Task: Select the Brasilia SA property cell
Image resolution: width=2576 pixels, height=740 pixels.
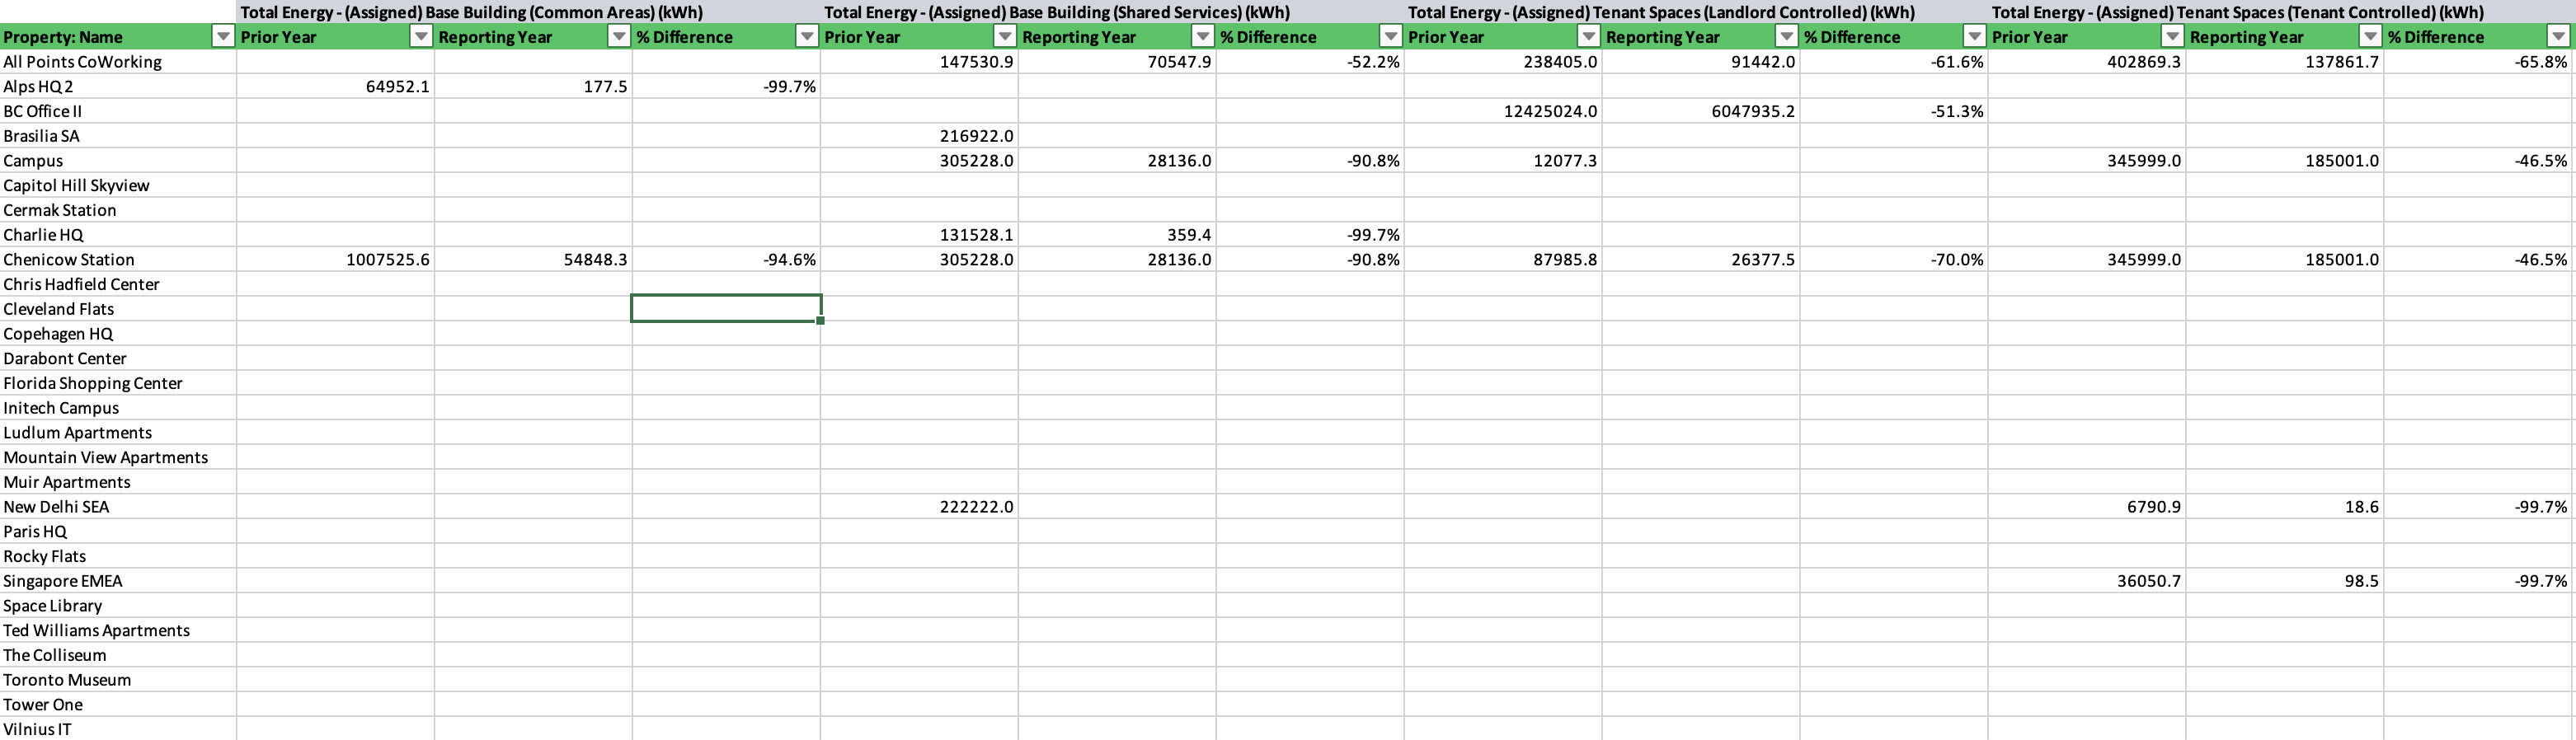Action: tap(118, 136)
